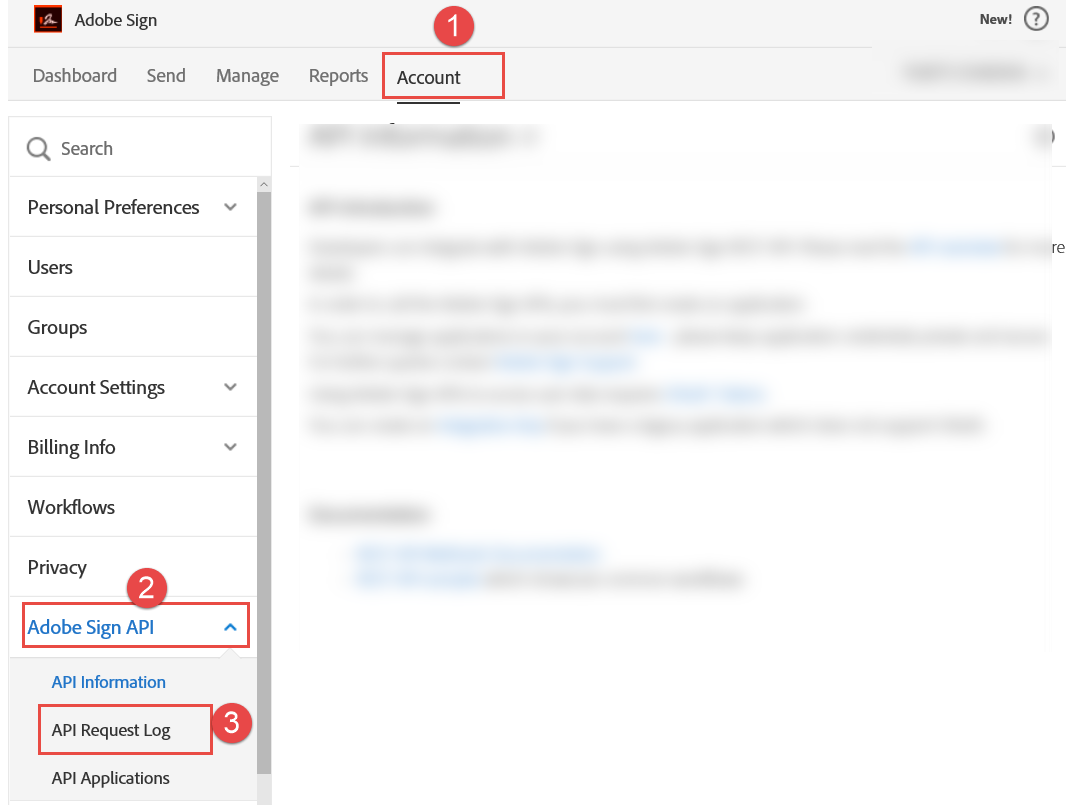The image size is (1068, 805).
Task: Switch to the Account tab
Action: tap(428, 77)
